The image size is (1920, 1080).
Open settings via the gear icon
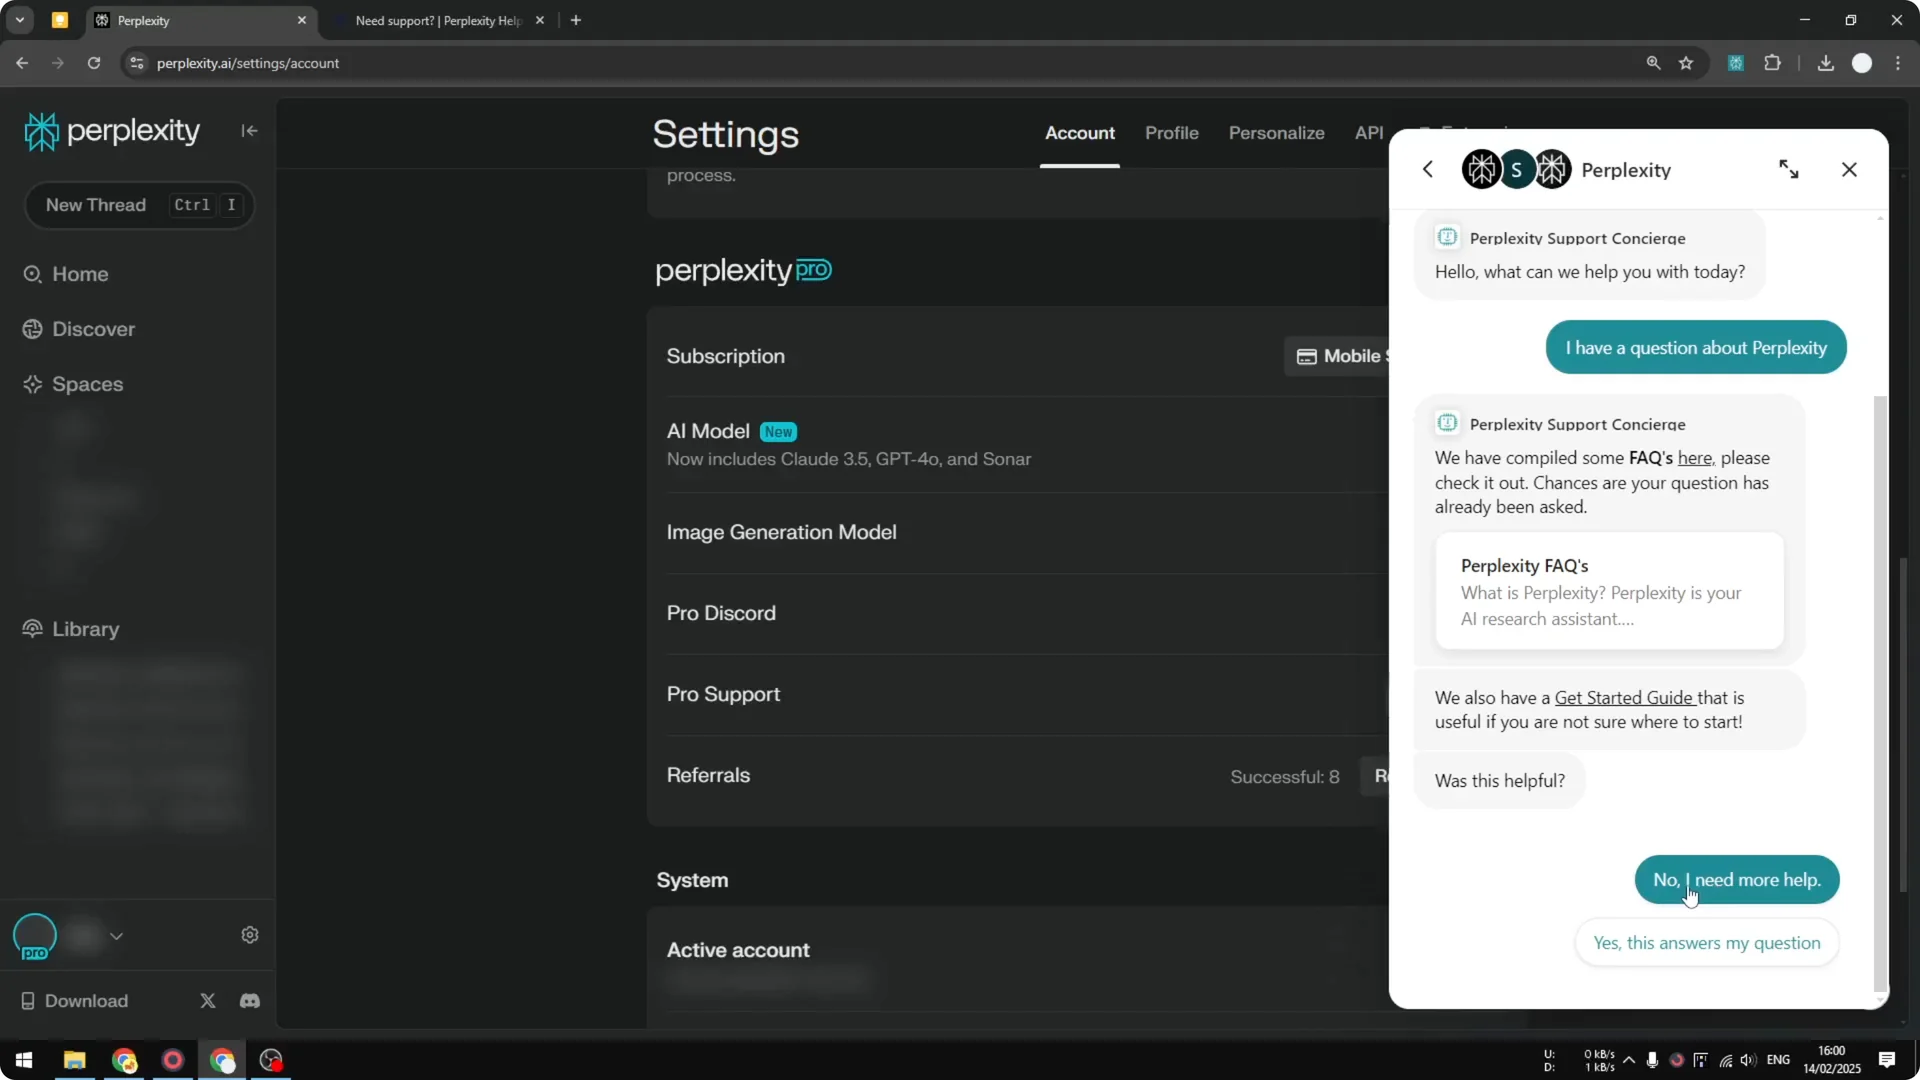point(249,934)
